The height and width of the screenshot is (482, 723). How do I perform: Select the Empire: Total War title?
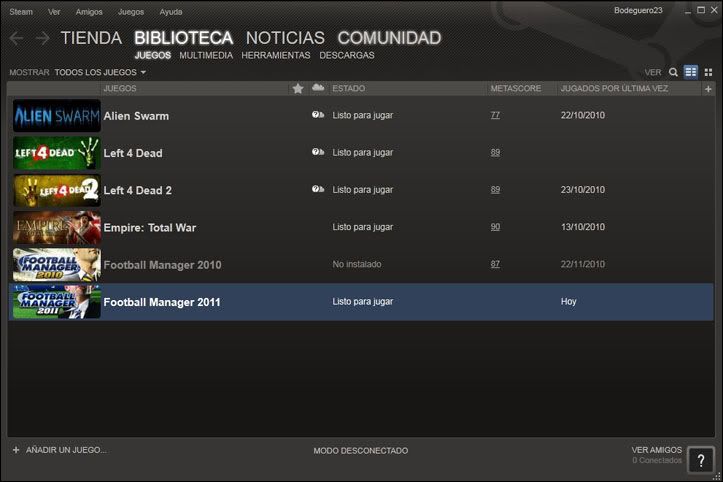pos(150,228)
